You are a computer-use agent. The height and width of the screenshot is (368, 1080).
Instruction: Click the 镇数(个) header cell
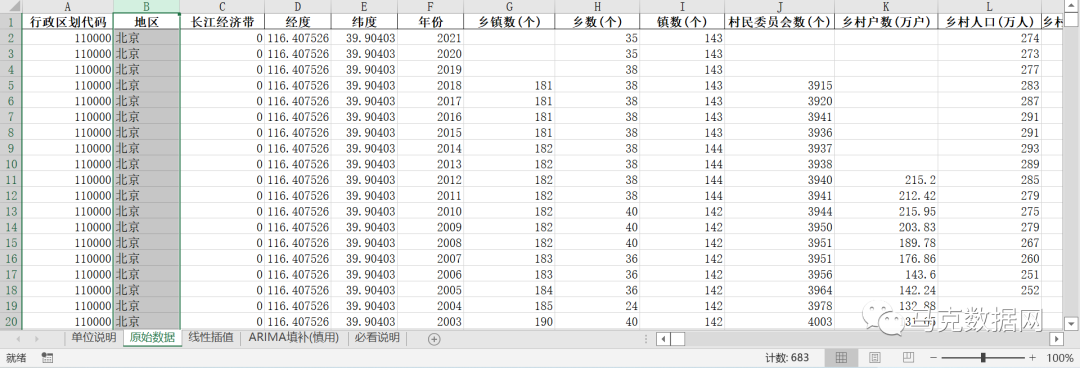(x=682, y=21)
